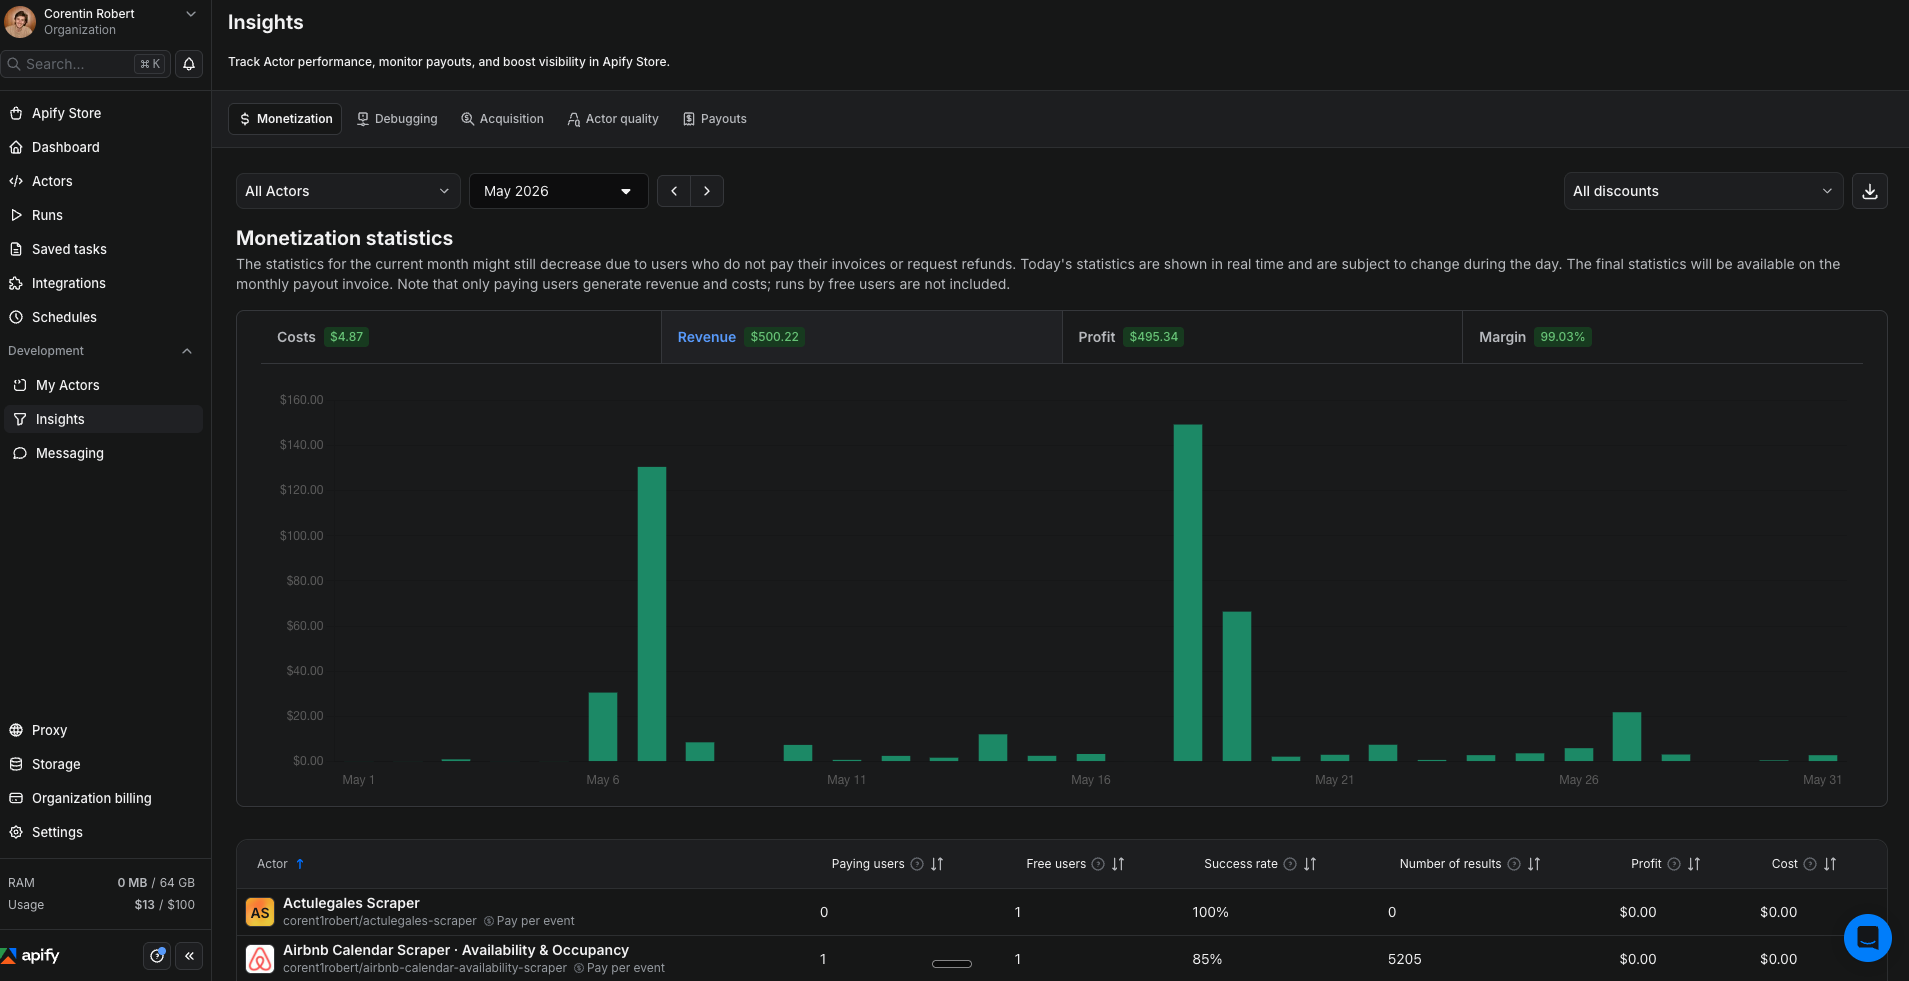The width and height of the screenshot is (1909, 981).
Task: Expand the May 2026 month selector
Action: (558, 191)
